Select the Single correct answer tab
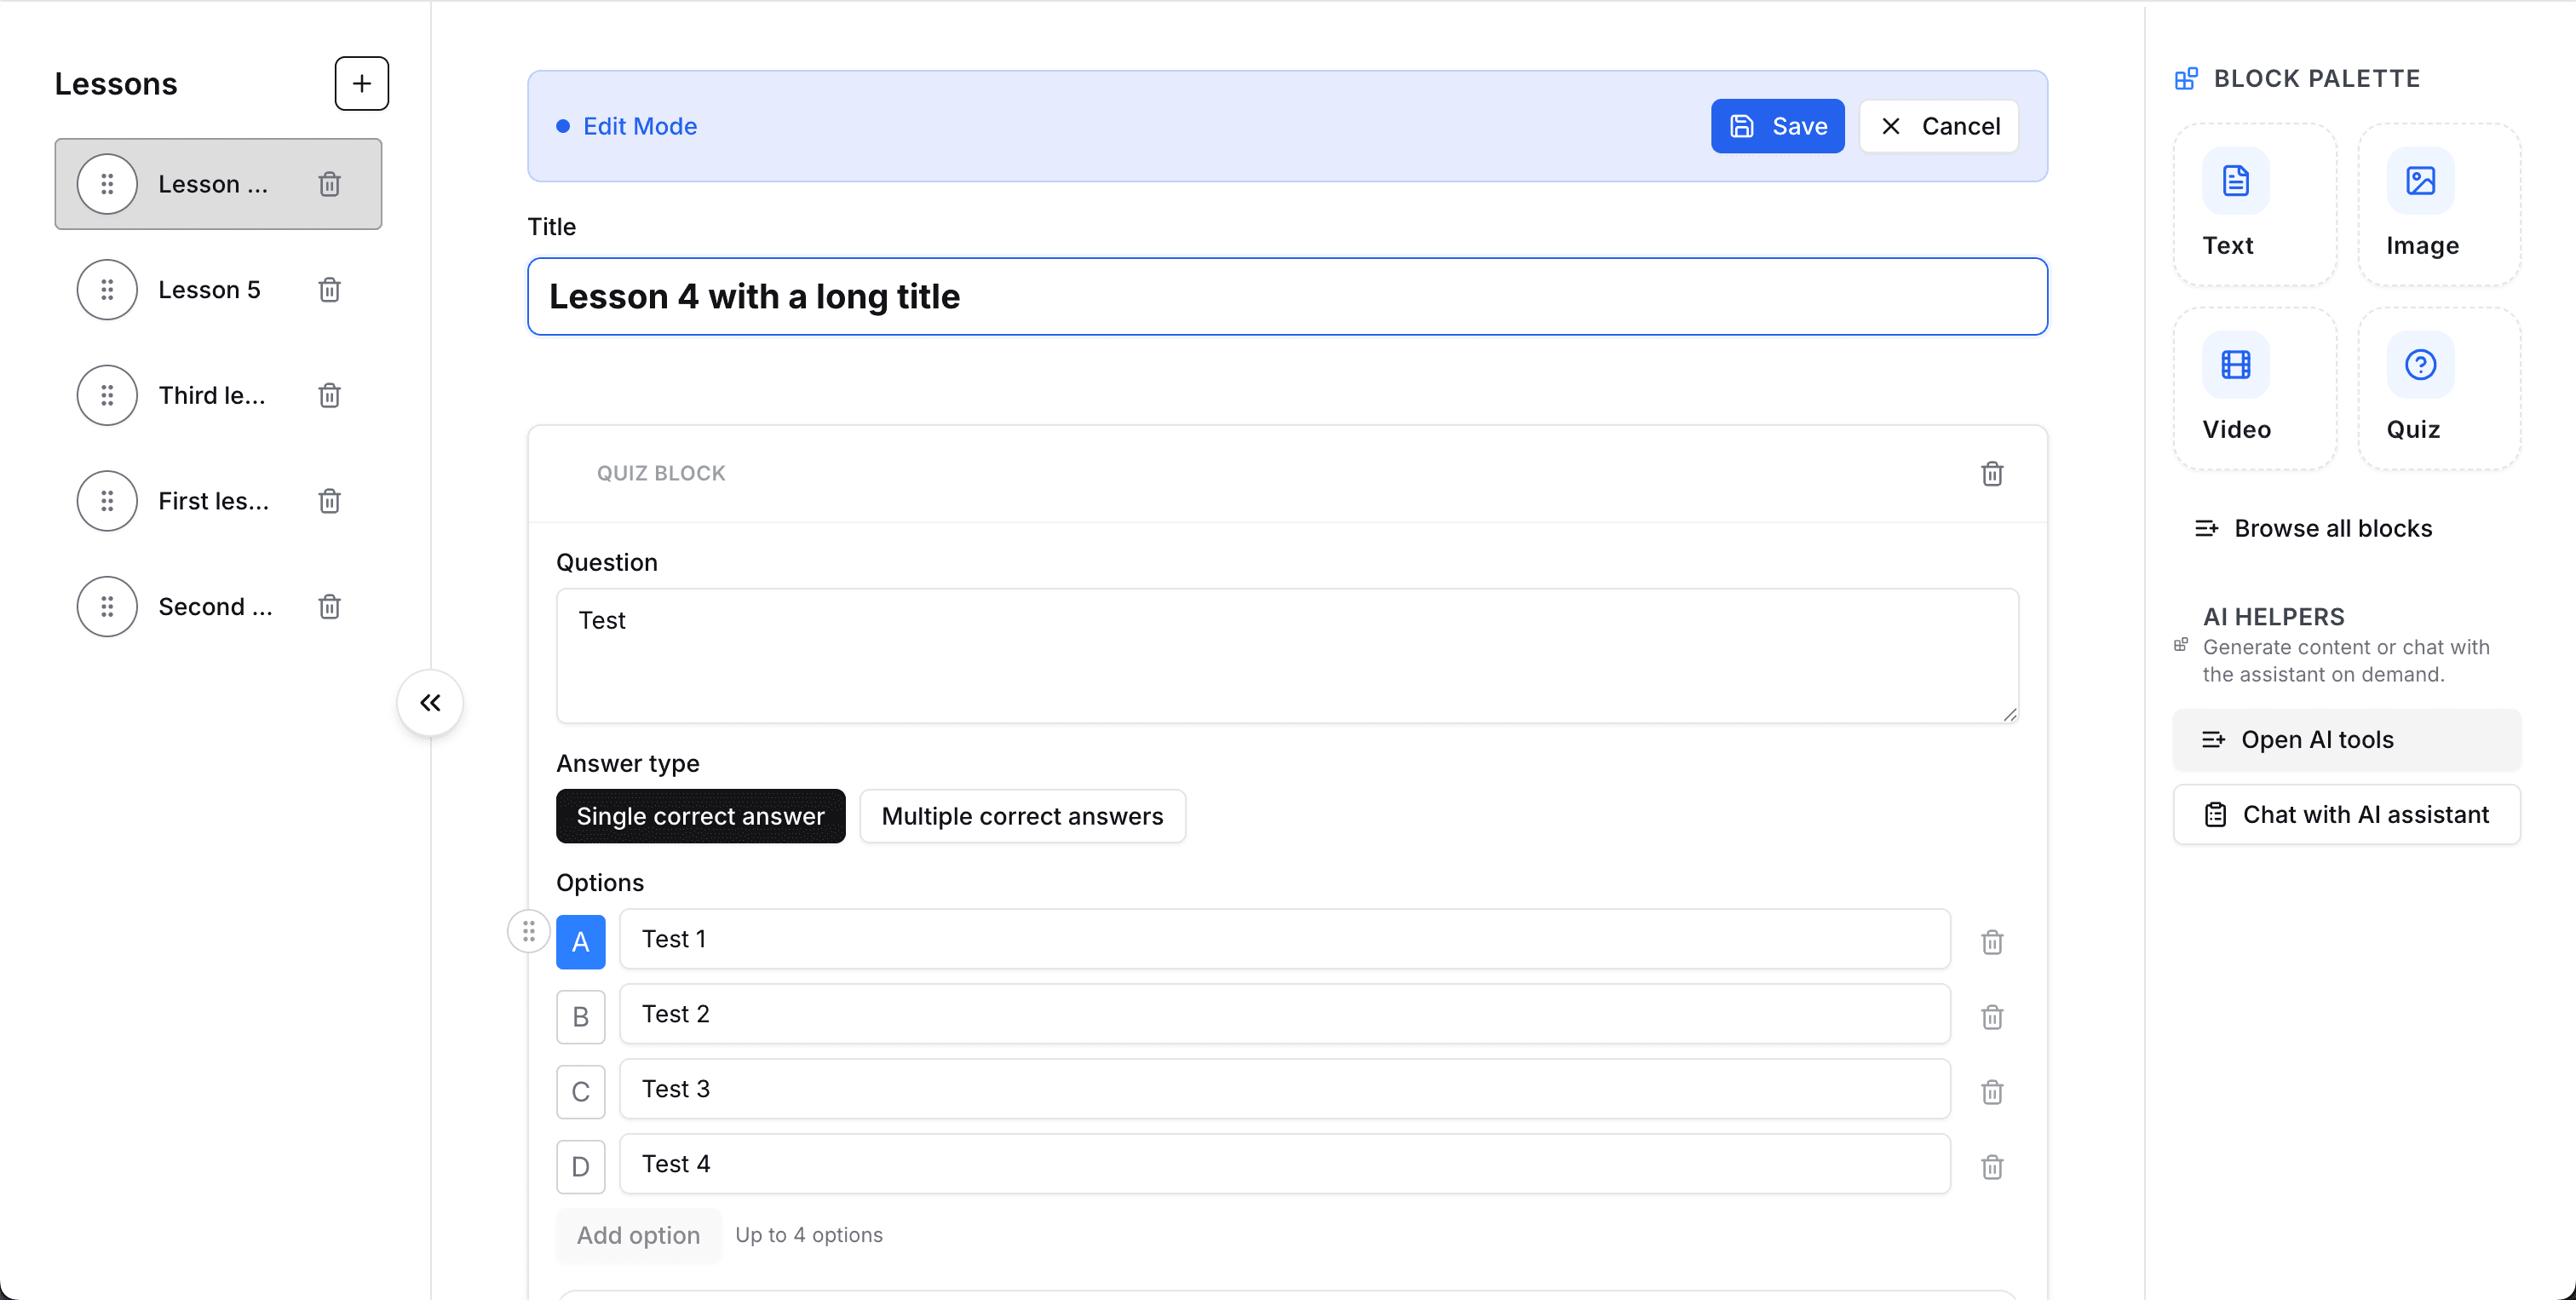2576x1300 pixels. pyautogui.click(x=700, y=816)
